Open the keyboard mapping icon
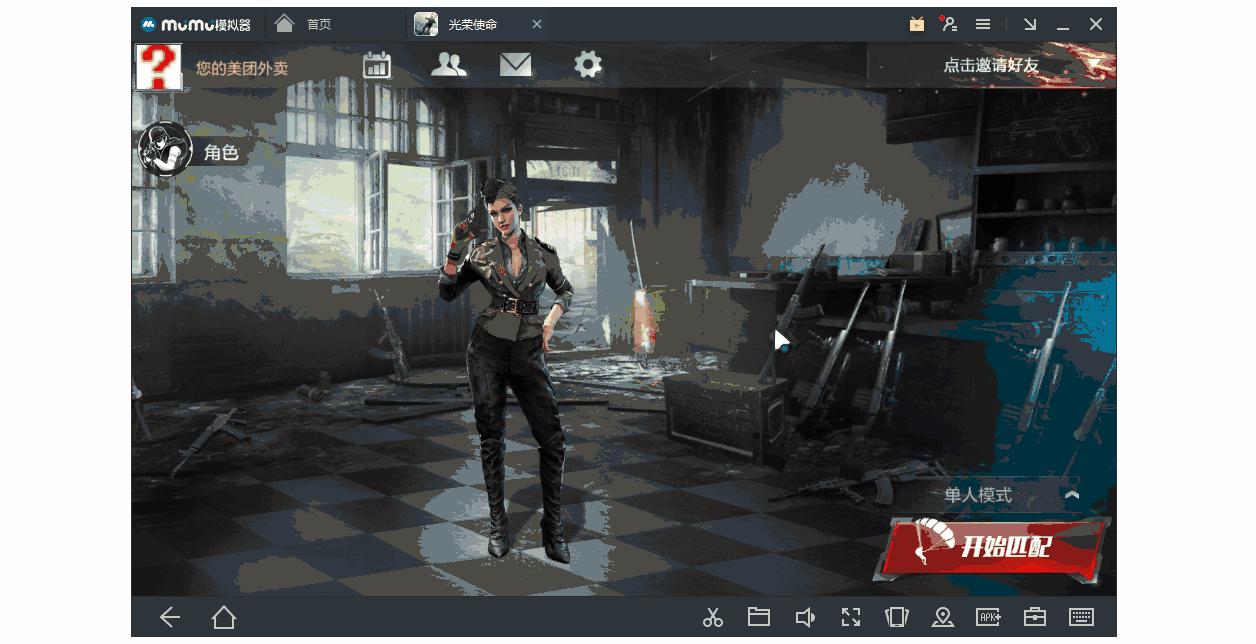 click(x=1081, y=618)
